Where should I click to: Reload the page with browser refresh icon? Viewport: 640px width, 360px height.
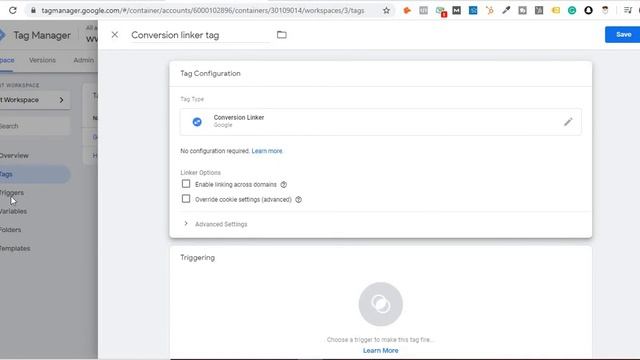[x=13, y=10]
